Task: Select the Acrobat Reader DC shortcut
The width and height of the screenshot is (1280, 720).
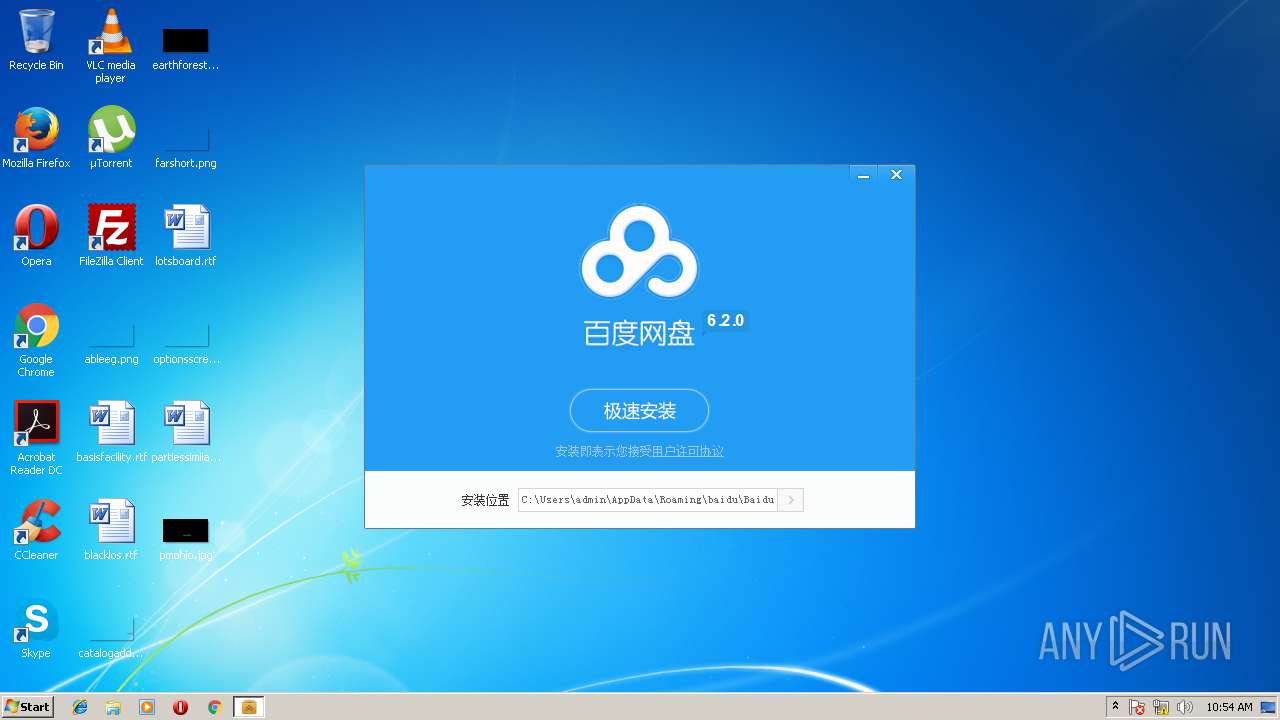Action: (x=36, y=438)
